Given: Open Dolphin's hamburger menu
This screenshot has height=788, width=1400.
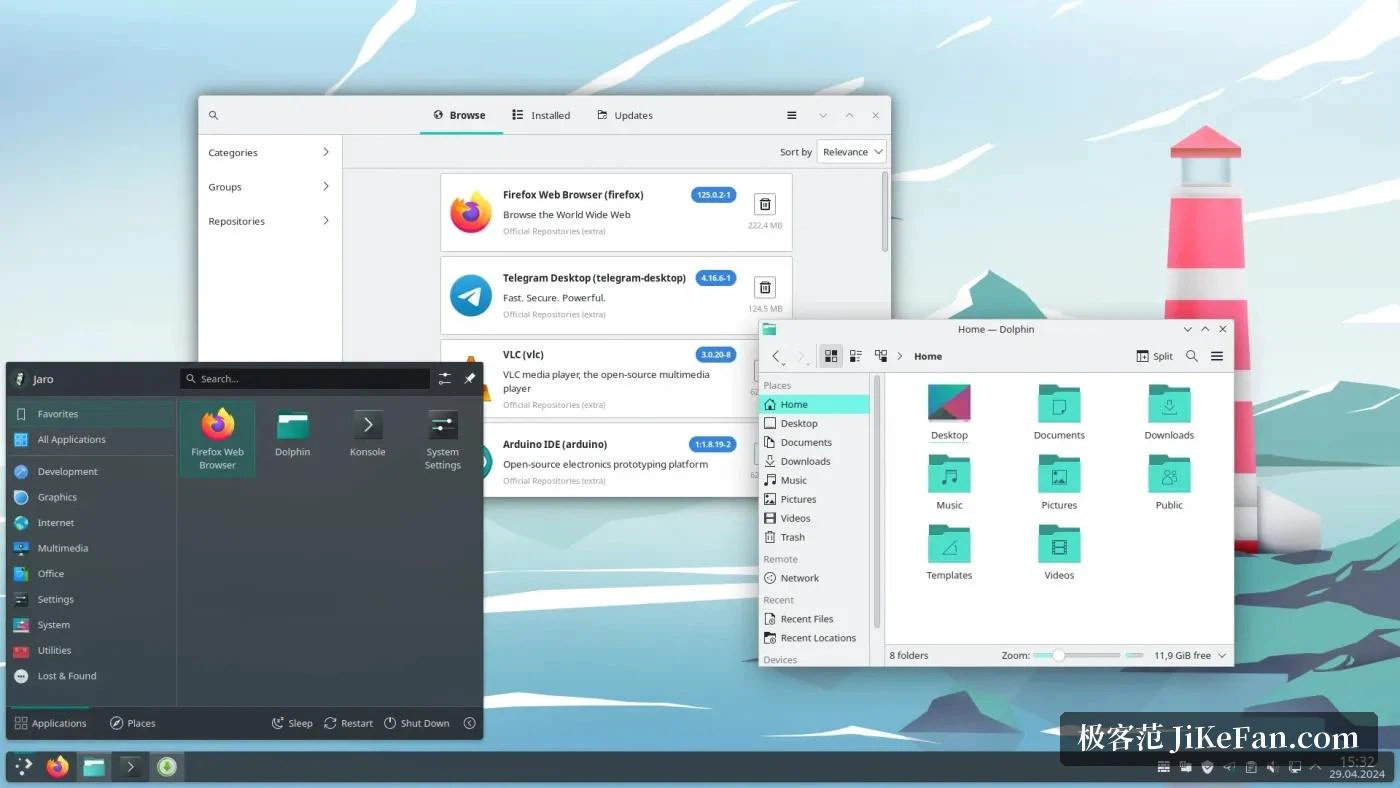Looking at the screenshot, I should 1217,356.
